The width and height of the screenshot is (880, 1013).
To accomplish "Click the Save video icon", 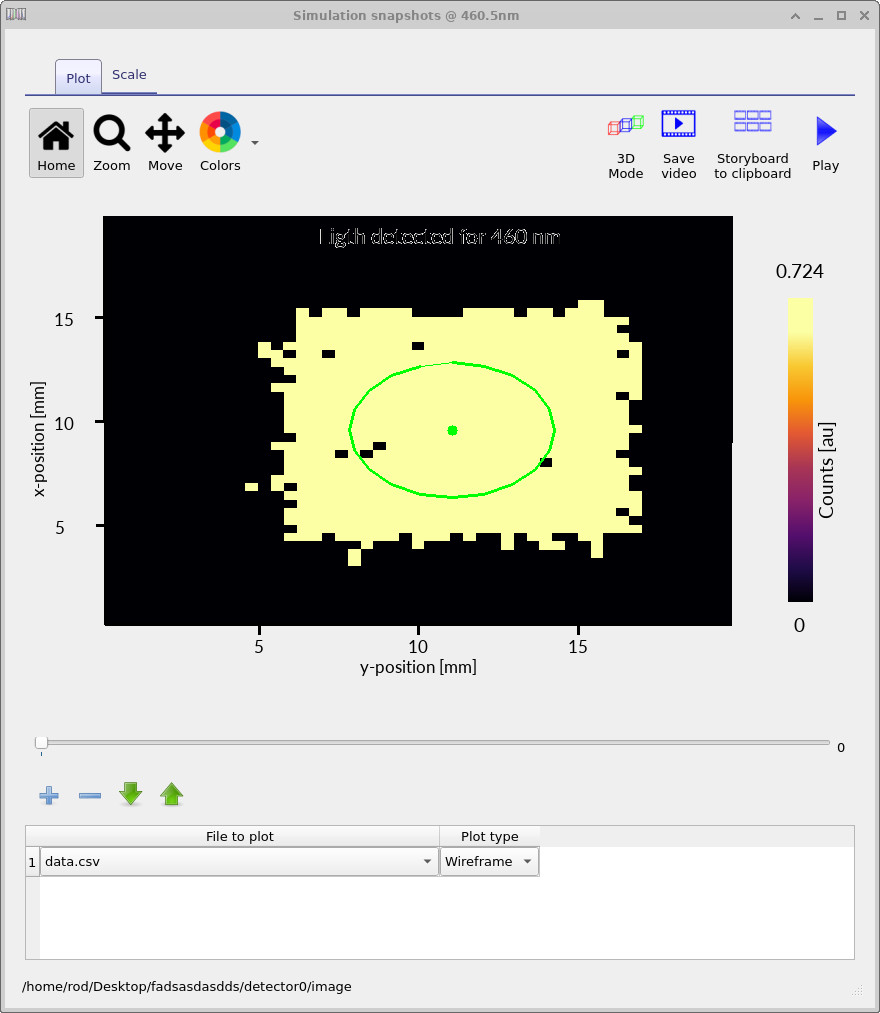I will [678, 140].
